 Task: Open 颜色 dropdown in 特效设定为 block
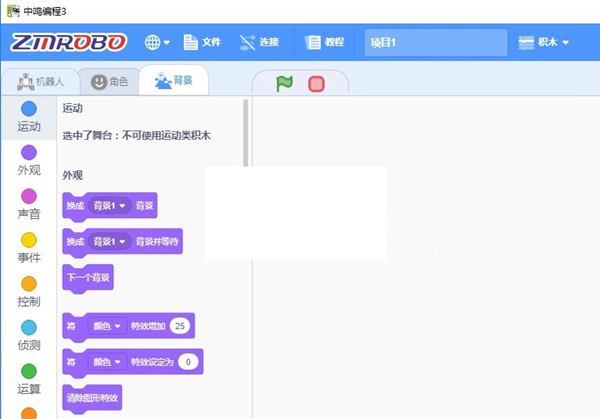coord(107,362)
